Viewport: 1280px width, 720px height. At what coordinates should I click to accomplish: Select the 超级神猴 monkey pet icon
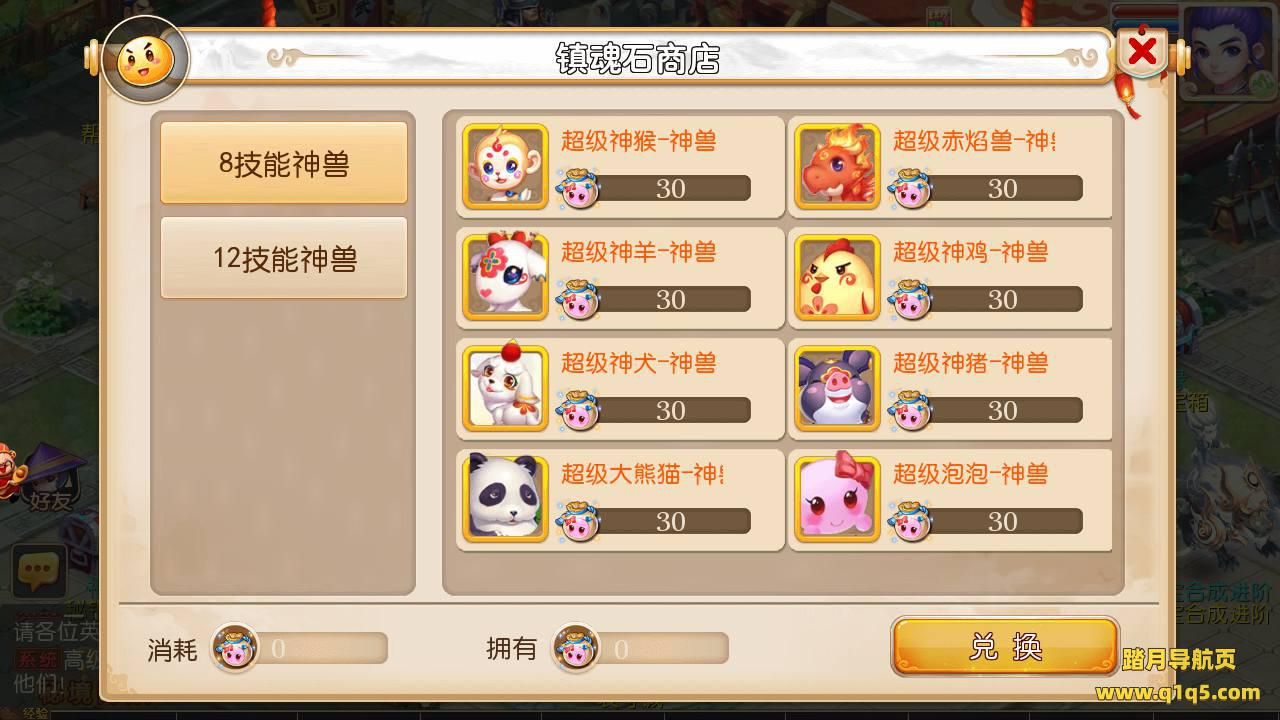click(506, 166)
